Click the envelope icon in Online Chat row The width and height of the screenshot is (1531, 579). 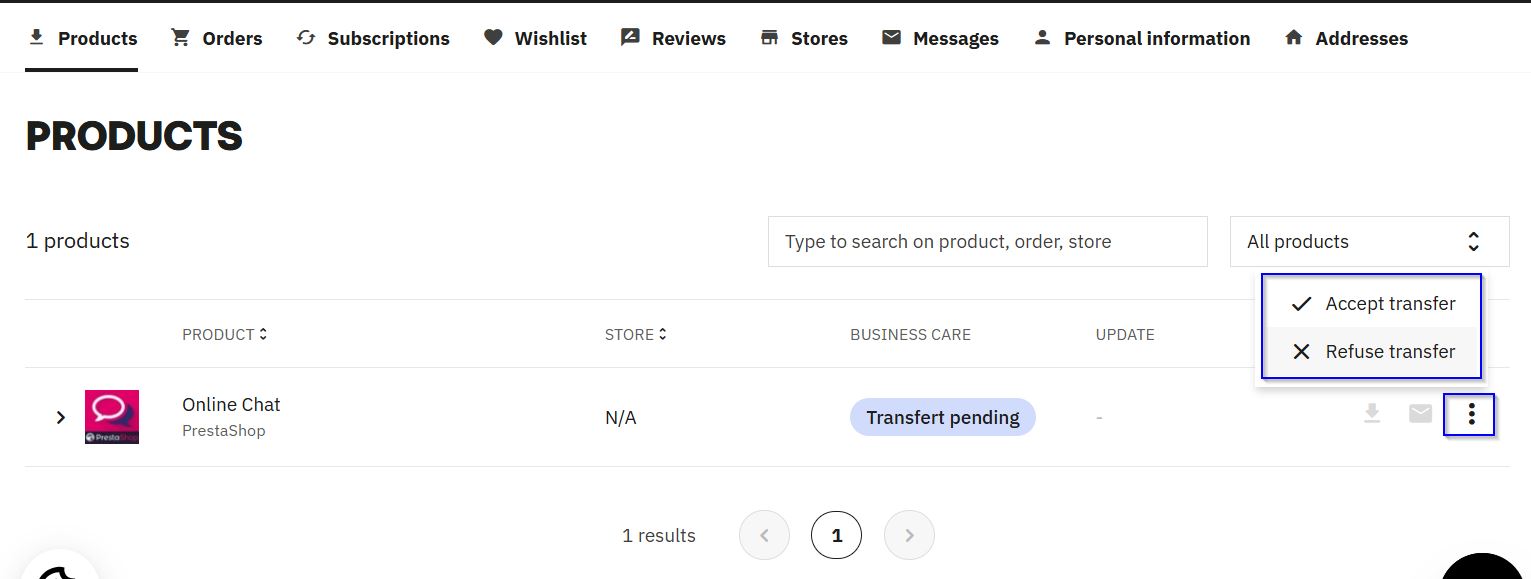point(1420,414)
